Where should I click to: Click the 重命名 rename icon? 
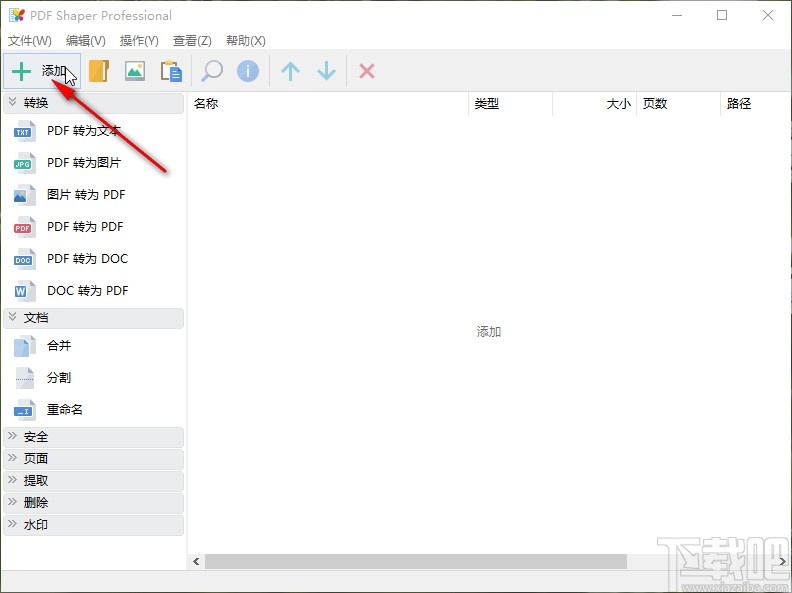(x=24, y=410)
